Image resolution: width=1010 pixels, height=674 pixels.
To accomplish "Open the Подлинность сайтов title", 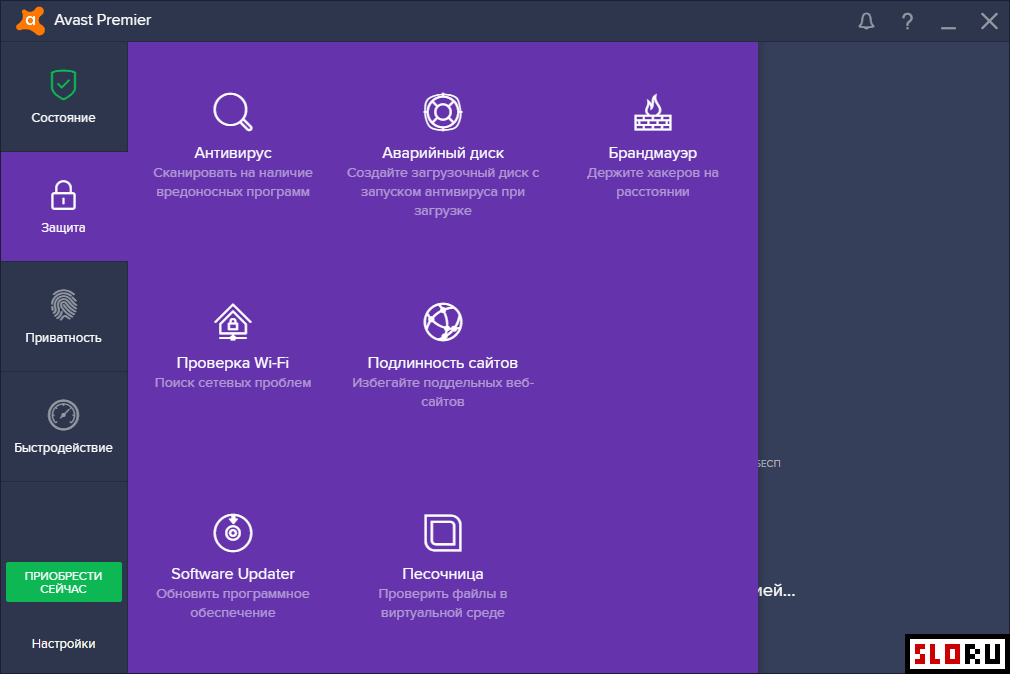I will 443,363.
